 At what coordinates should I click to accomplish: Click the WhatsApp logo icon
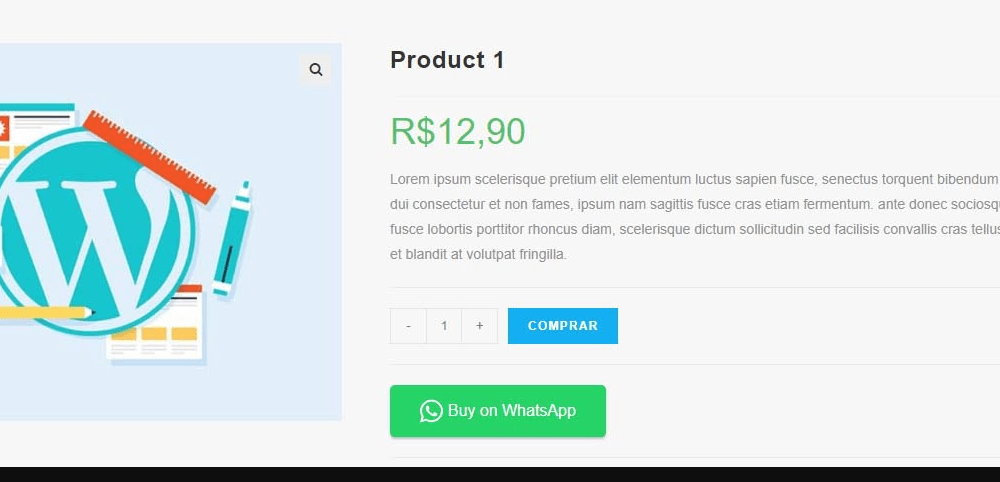(431, 411)
